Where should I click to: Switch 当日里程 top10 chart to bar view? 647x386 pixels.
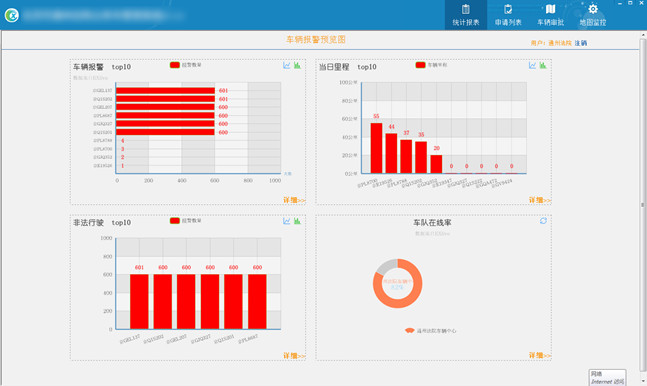(x=543, y=65)
